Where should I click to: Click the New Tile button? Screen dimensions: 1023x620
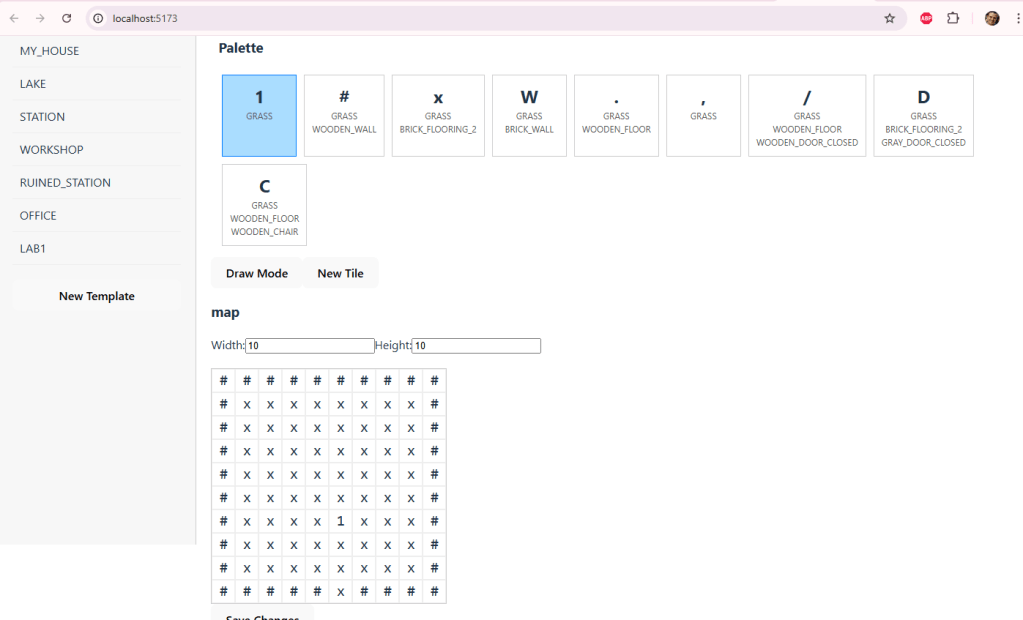[340, 273]
